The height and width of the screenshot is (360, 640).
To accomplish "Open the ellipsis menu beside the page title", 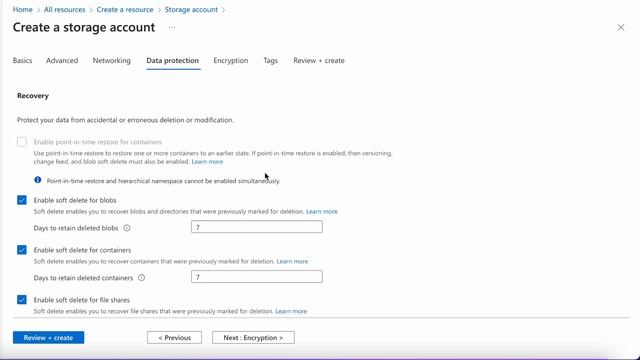I will coord(172,28).
